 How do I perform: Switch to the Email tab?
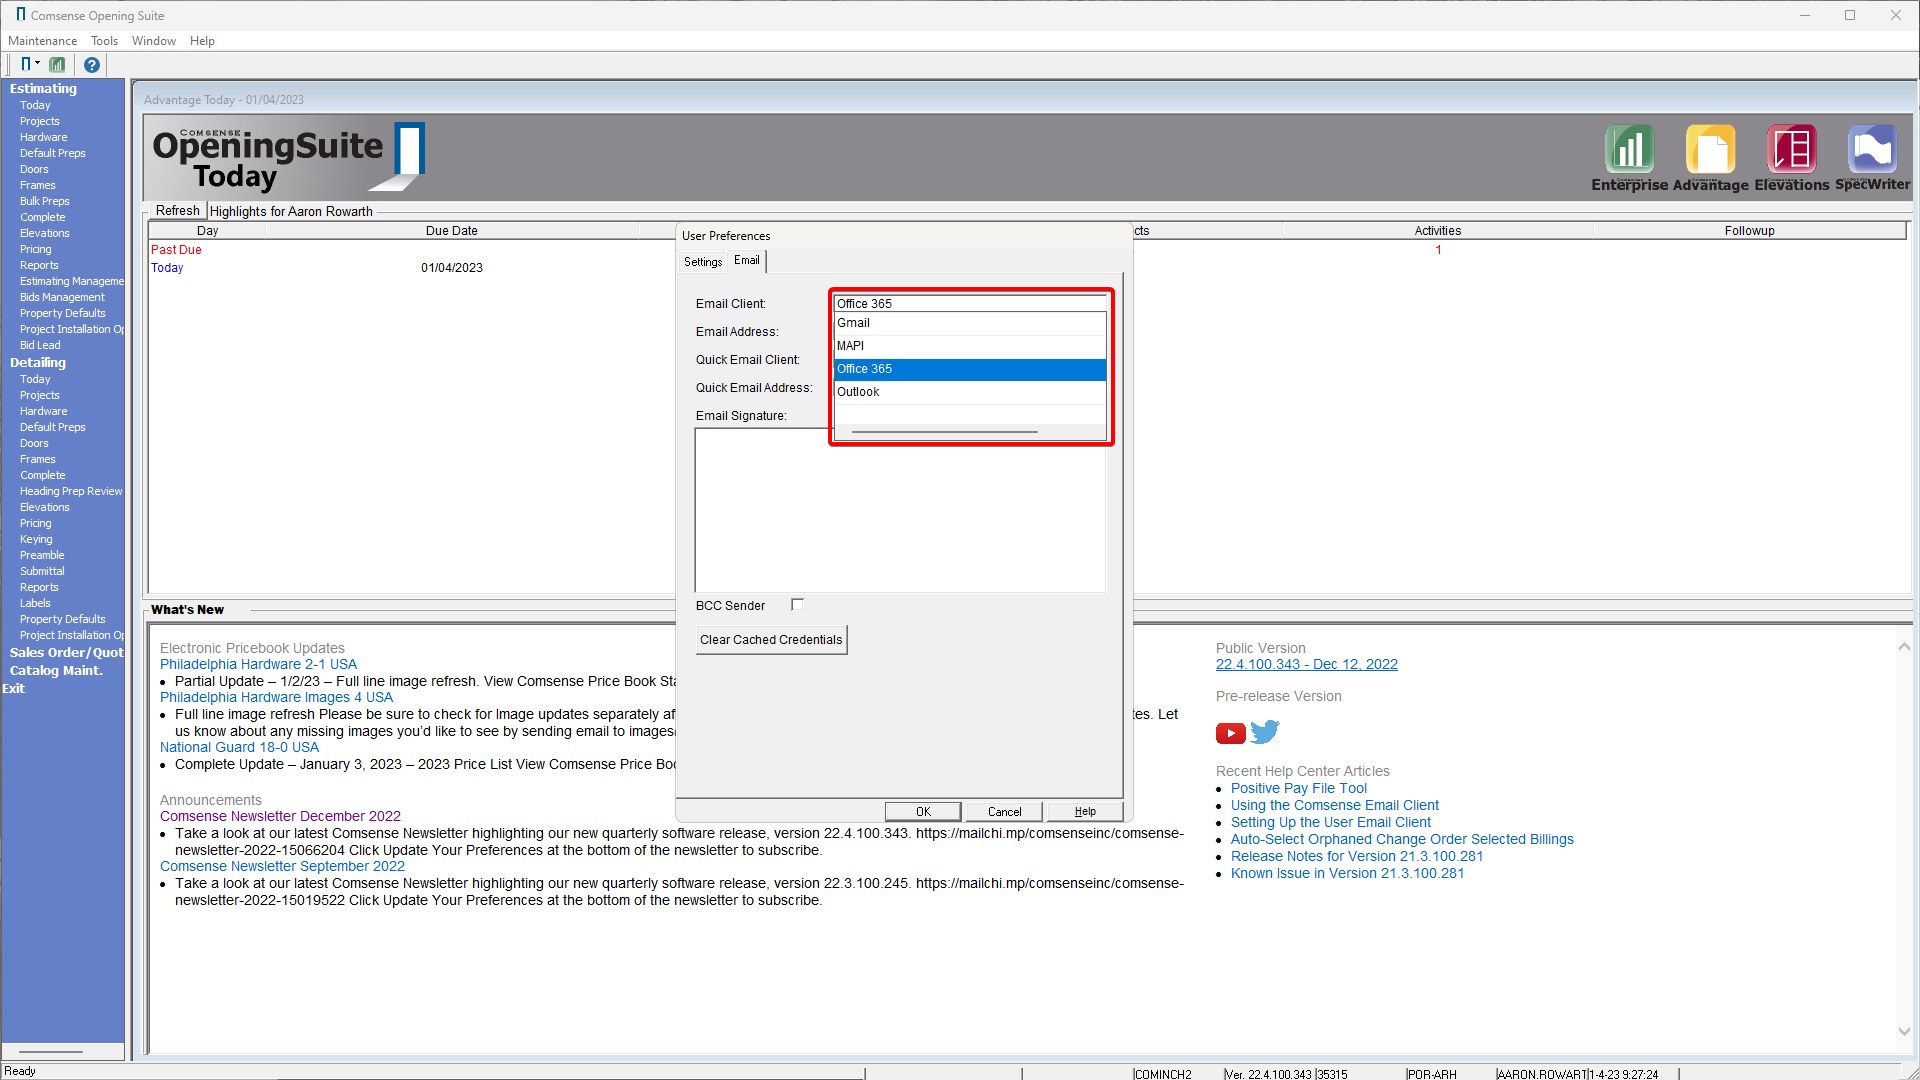tap(747, 260)
